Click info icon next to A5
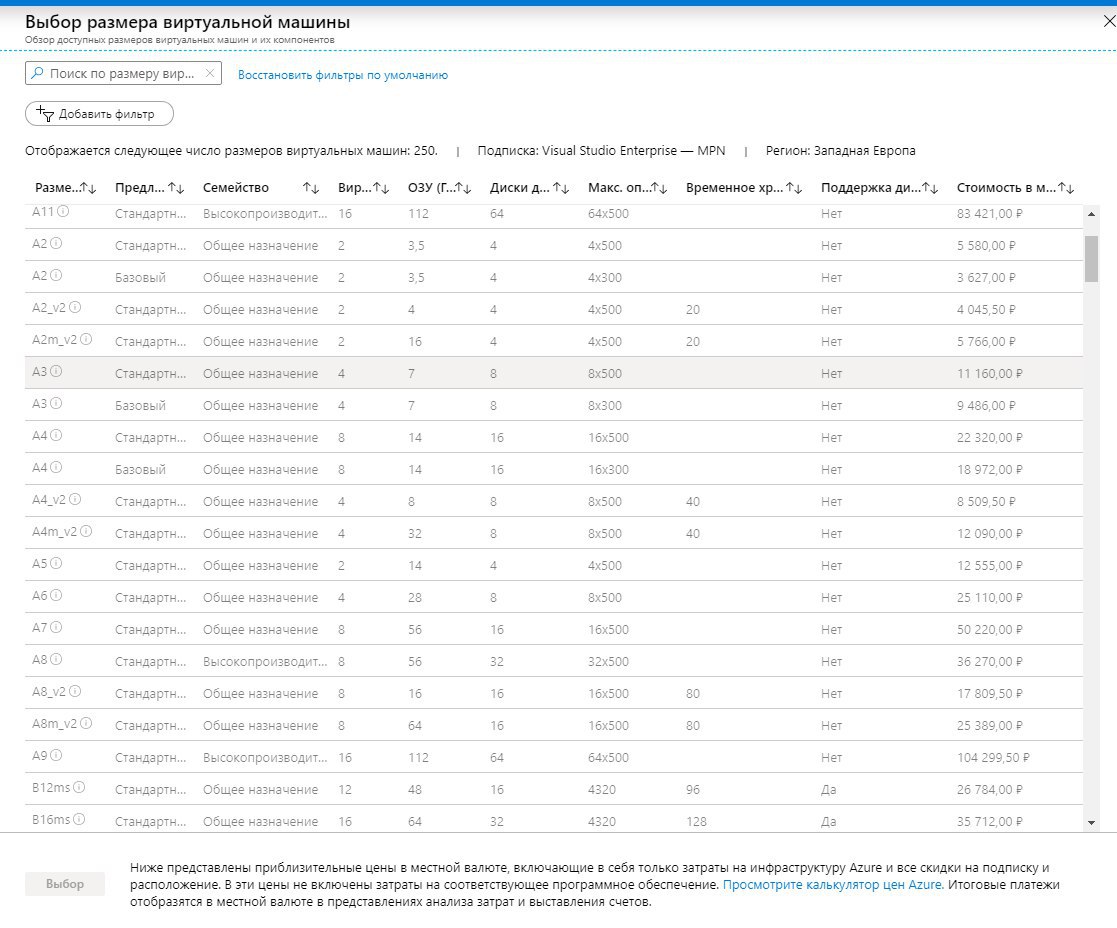 point(56,563)
